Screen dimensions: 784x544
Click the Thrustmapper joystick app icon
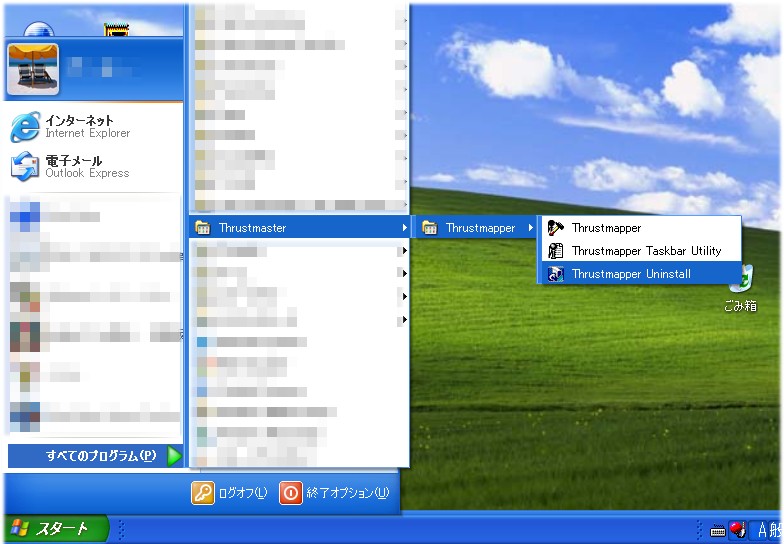556,228
